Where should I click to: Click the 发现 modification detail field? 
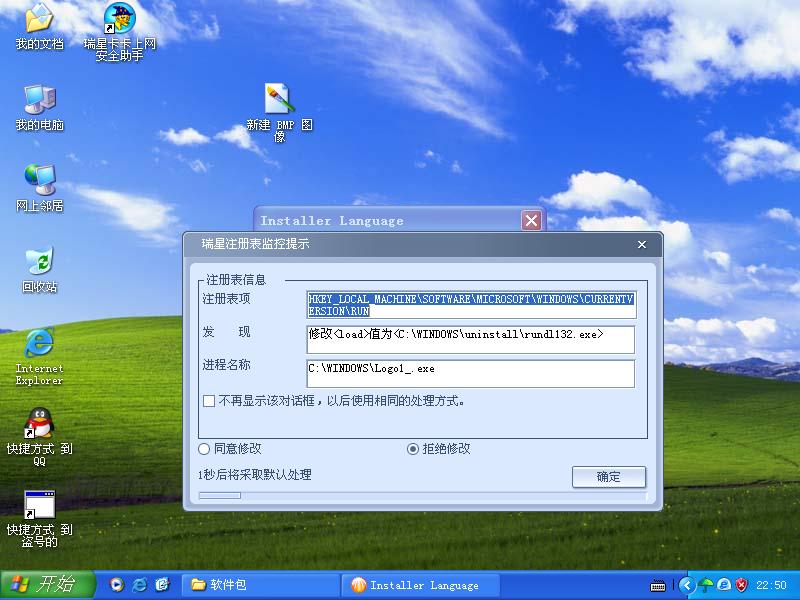tap(470, 339)
